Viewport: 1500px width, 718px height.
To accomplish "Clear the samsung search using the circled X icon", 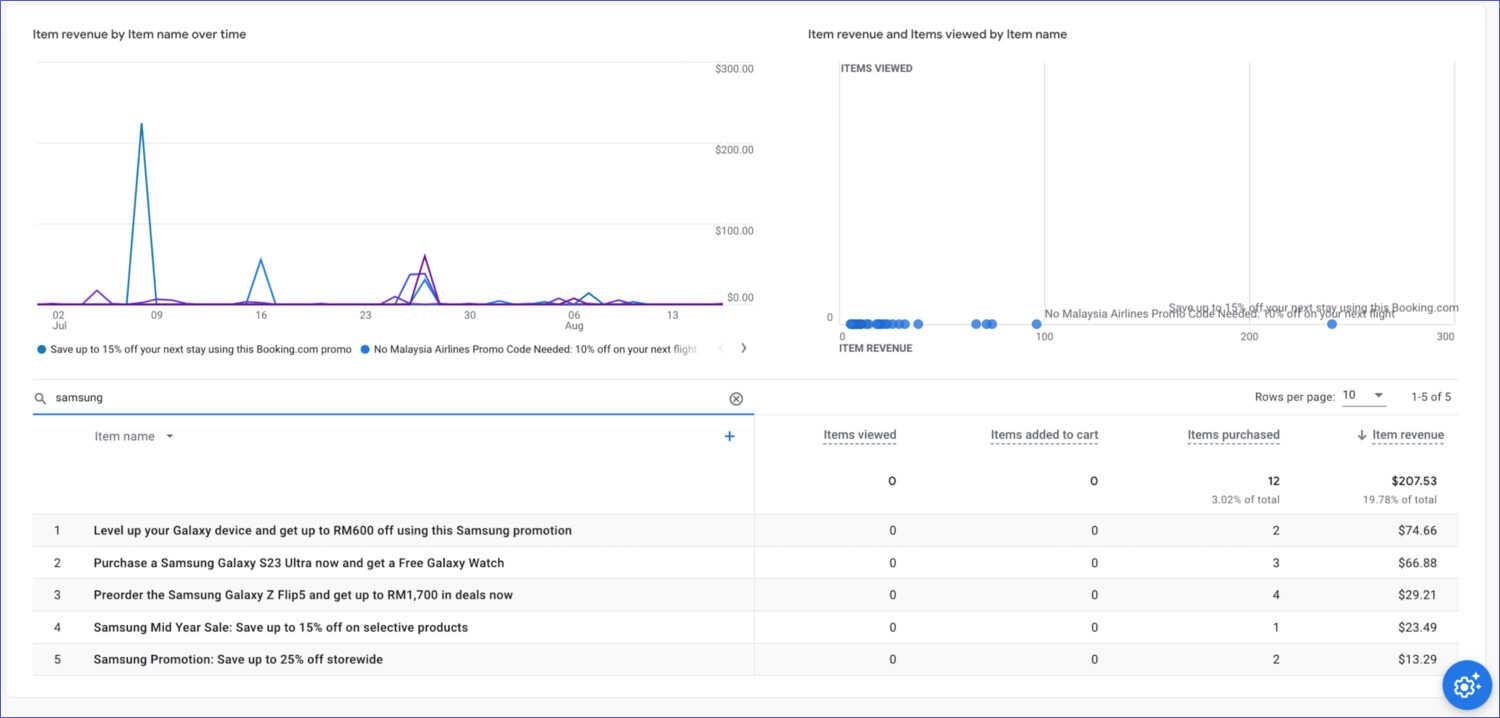I will click(x=736, y=398).
